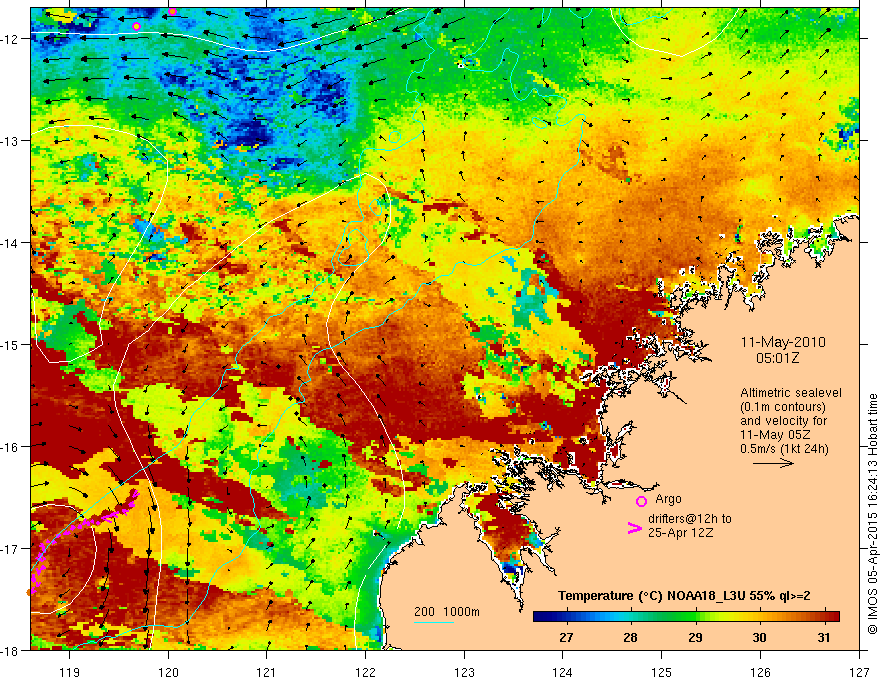Click the temperature color bar
The image size is (880, 680).
point(686,616)
